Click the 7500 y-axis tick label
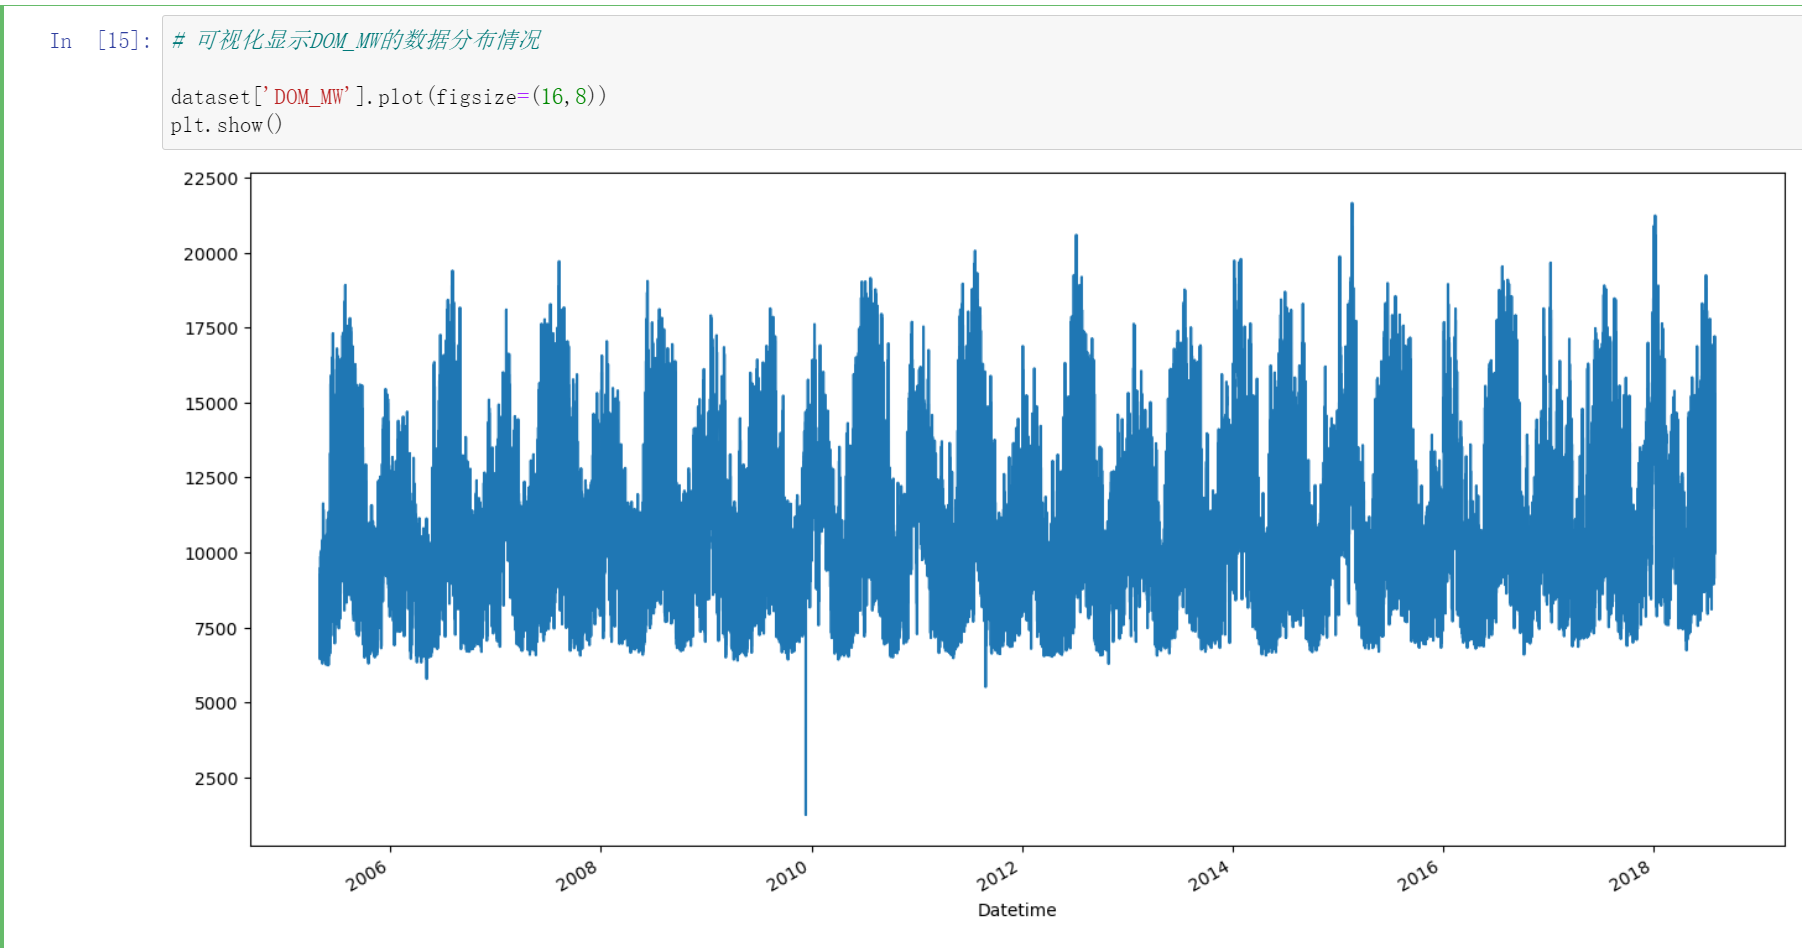 [216, 629]
